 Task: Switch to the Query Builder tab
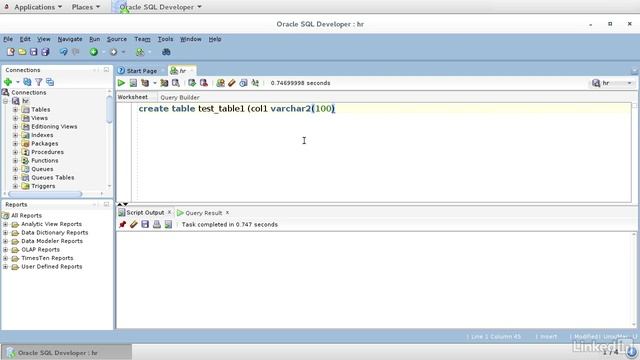tap(180, 97)
